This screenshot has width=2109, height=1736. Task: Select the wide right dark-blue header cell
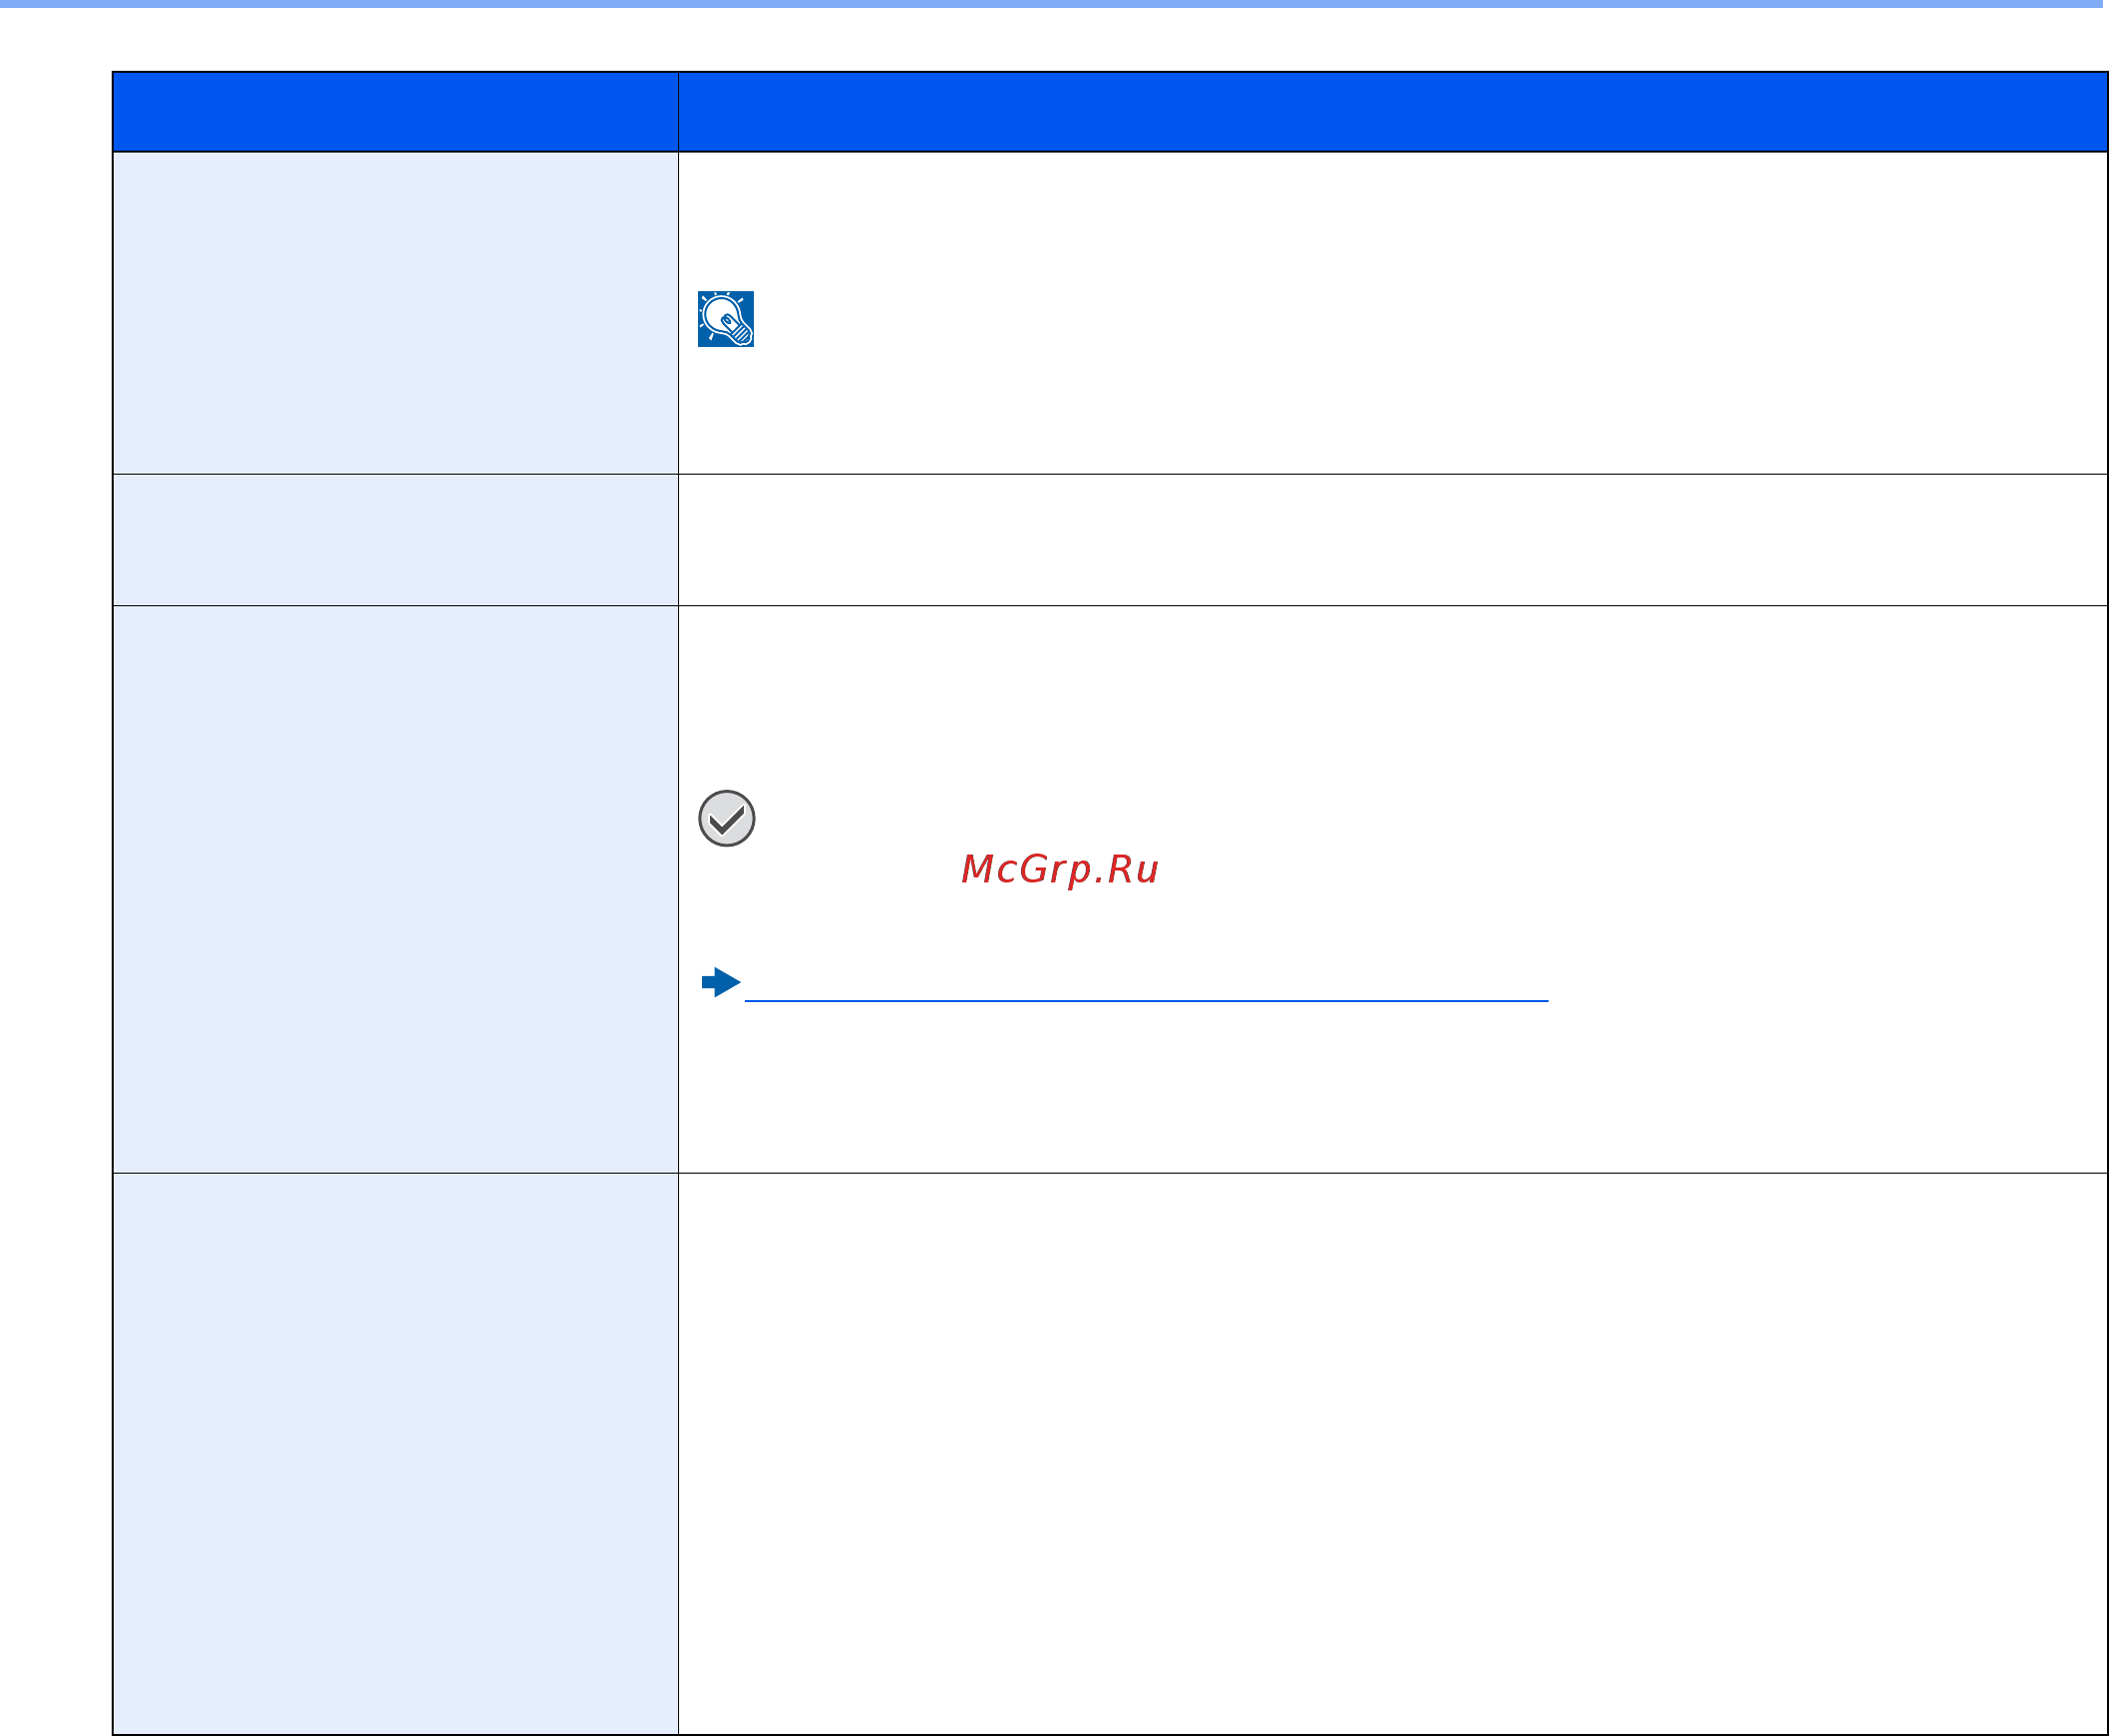tap(1393, 112)
